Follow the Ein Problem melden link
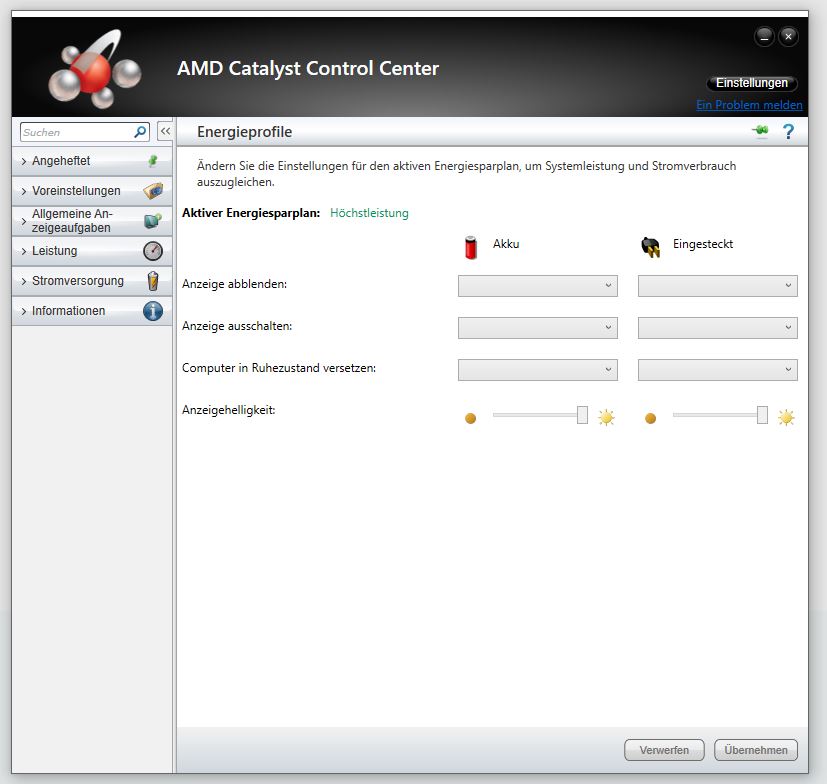The image size is (827, 784). [x=749, y=105]
